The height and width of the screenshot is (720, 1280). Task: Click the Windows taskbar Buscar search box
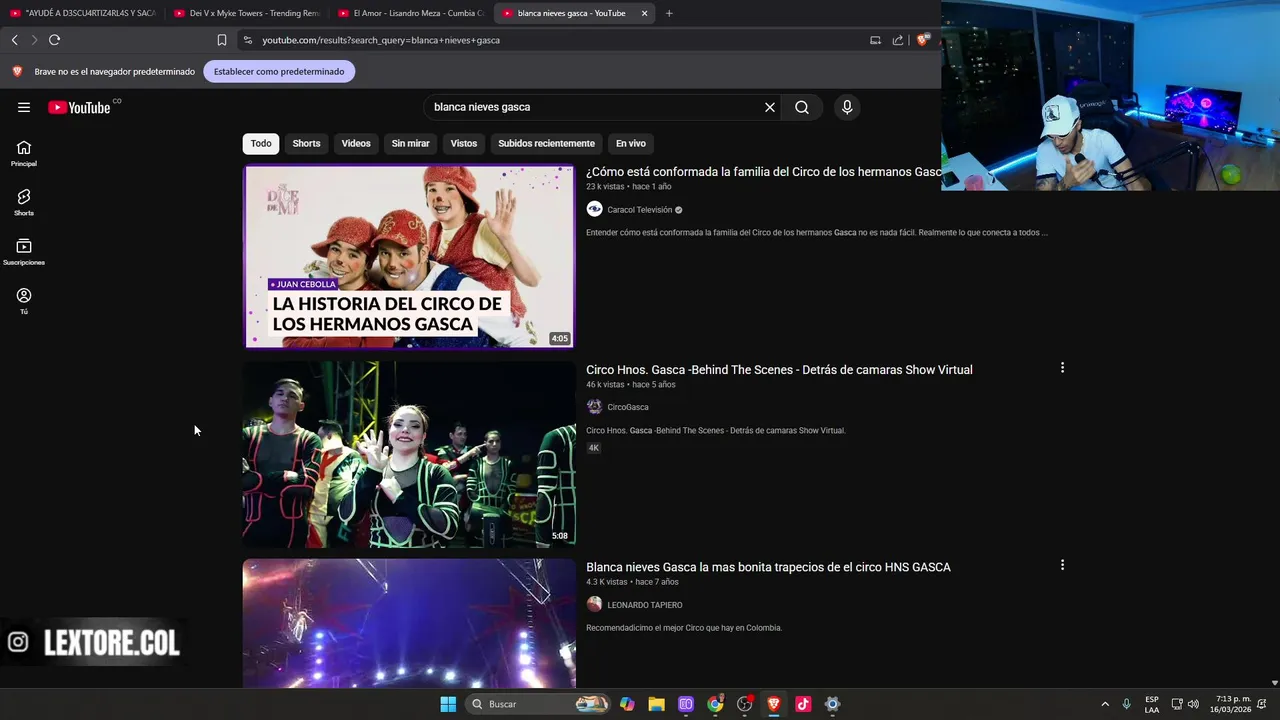[x=538, y=704]
